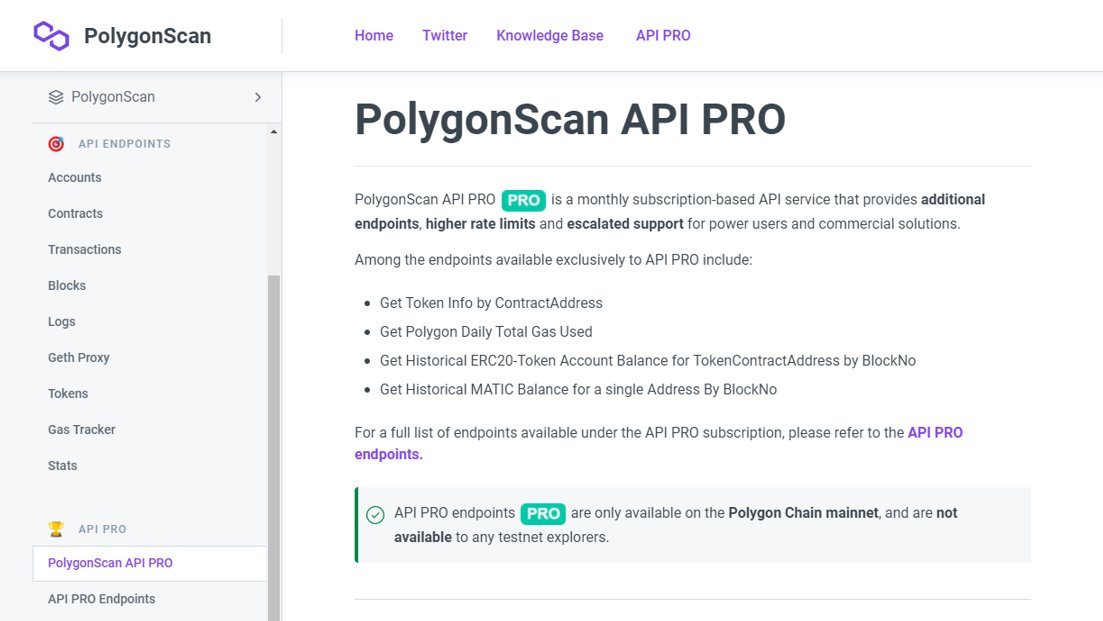Click the PRO badge in the mainnet notice

(x=543, y=513)
